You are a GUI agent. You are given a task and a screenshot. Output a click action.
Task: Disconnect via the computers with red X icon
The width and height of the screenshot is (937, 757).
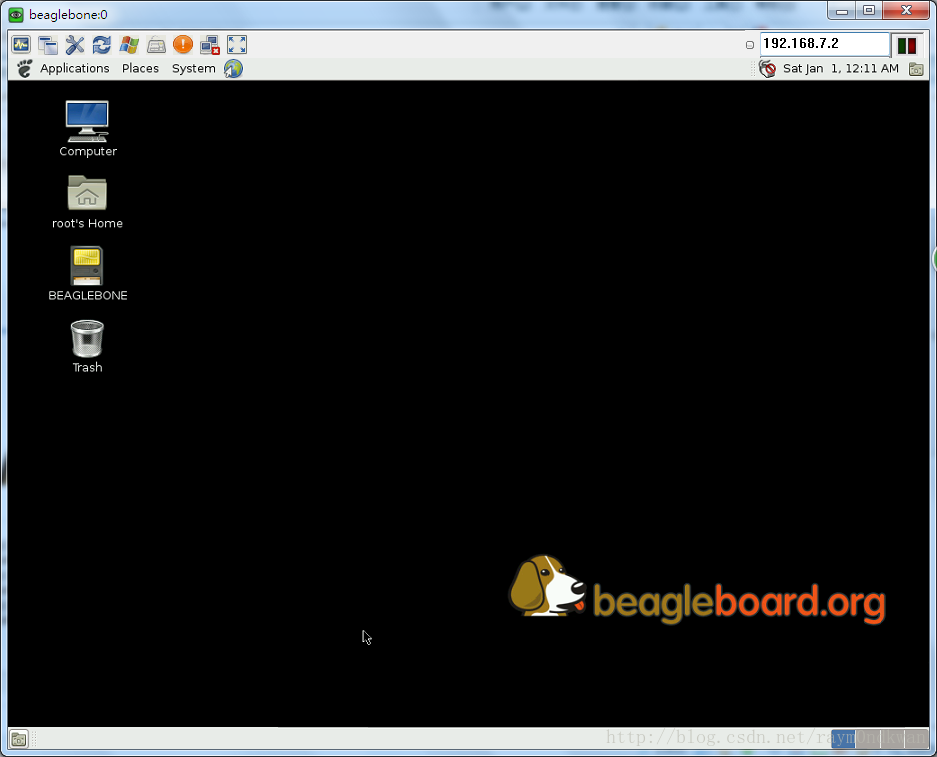tap(210, 45)
